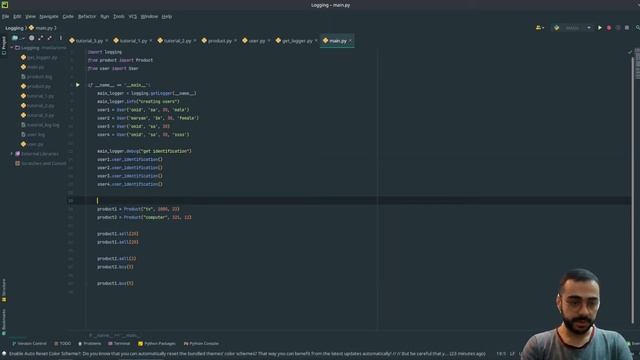Click the crosshair select opened file icon
This screenshot has width=640, height=360.
coord(31,38)
